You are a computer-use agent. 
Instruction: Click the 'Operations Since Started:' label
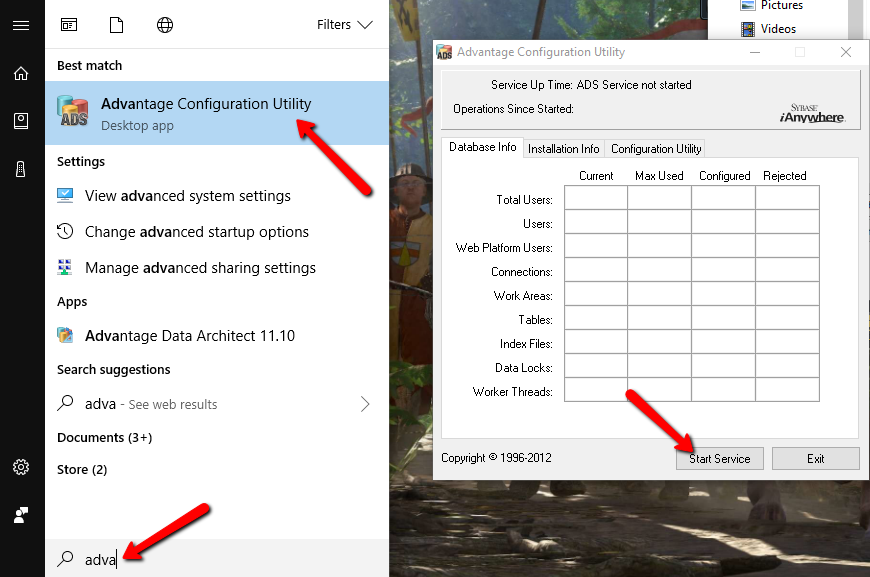513,109
